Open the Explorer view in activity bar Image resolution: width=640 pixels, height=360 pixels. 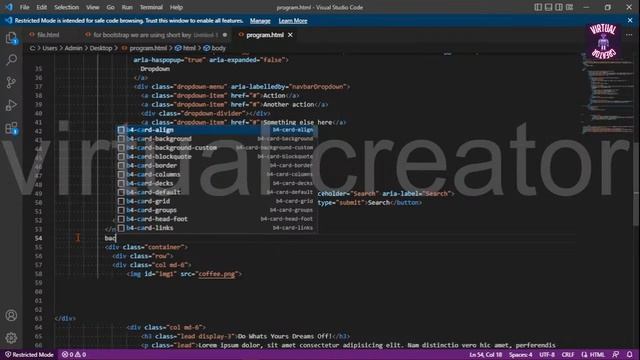pos(11,38)
